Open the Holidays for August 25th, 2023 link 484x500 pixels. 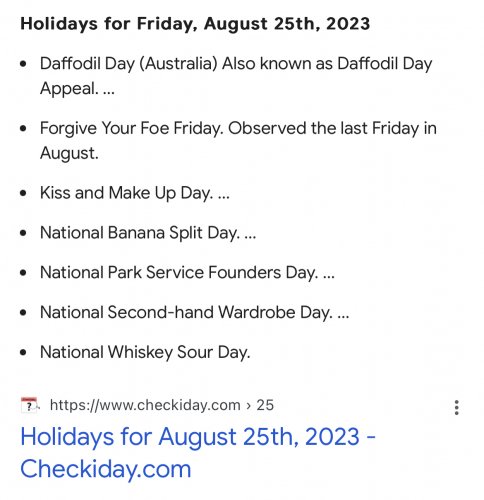click(198, 453)
